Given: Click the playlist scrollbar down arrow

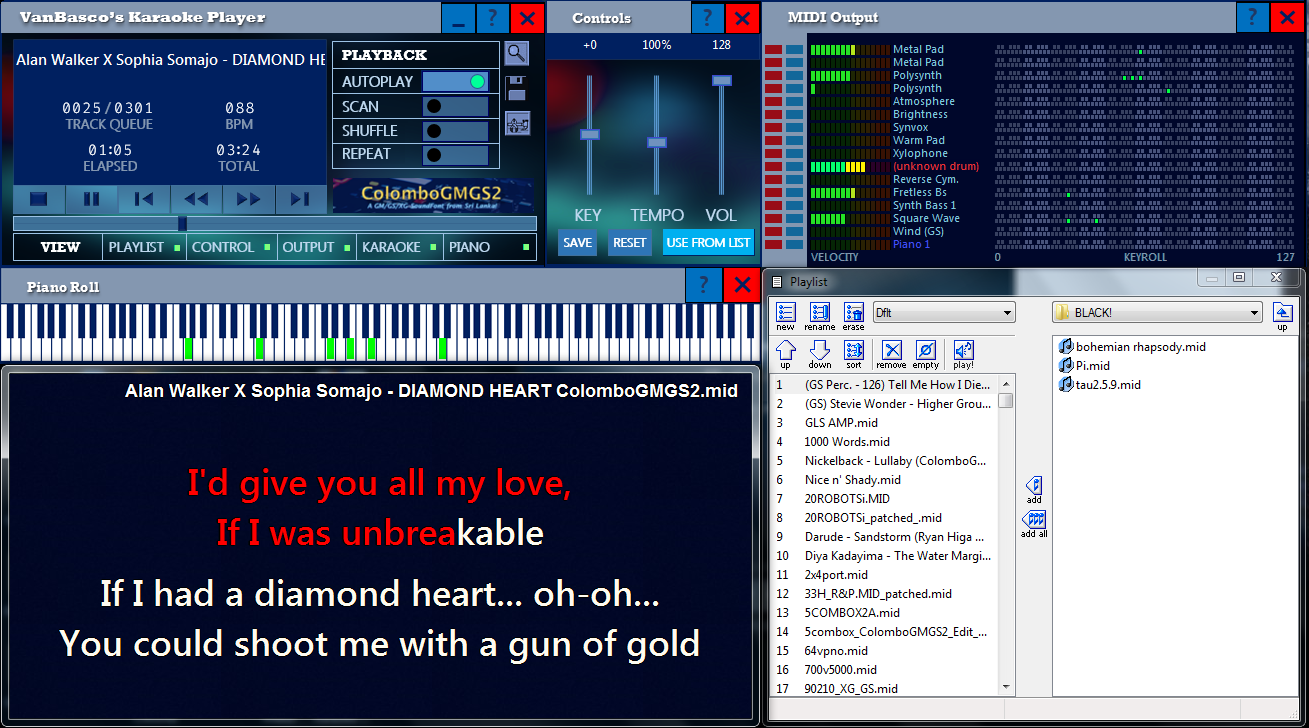Looking at the screenshot, I should [1006, 687].
